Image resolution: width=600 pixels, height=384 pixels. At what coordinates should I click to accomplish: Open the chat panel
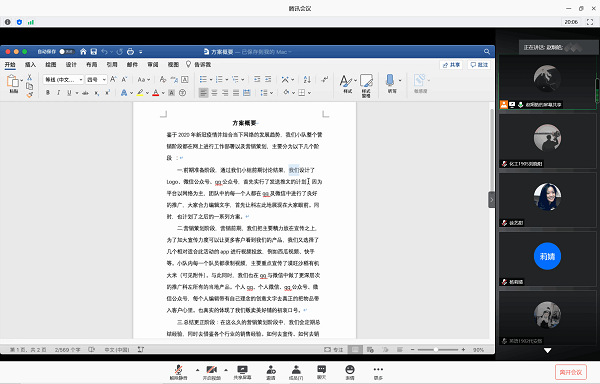[x=321, y=372]
